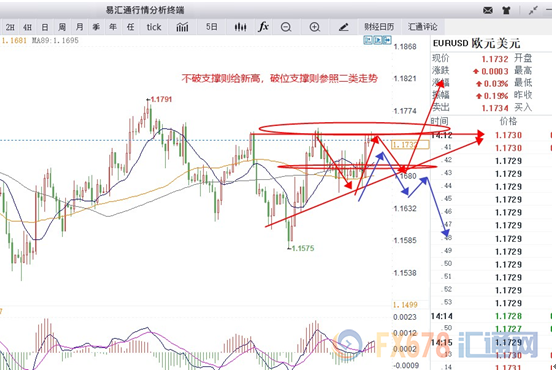556x381 pixels.
Task: Open the mail envelope icon
Action: (x=488, y=10)
